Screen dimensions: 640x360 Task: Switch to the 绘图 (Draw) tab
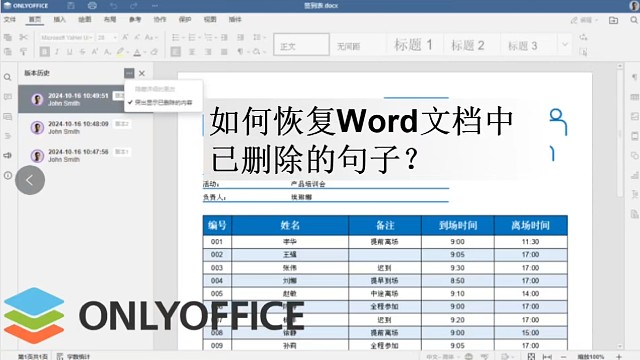(x=84, y=20)
